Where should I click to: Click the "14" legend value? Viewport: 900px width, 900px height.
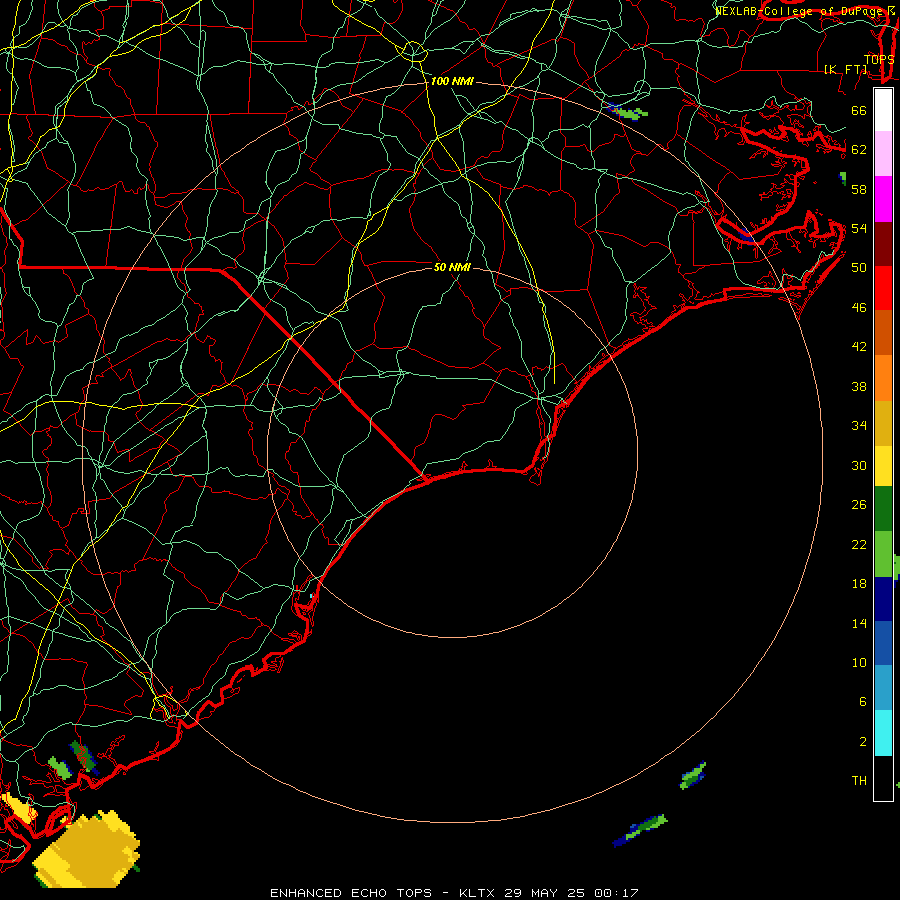pos(859,623)
